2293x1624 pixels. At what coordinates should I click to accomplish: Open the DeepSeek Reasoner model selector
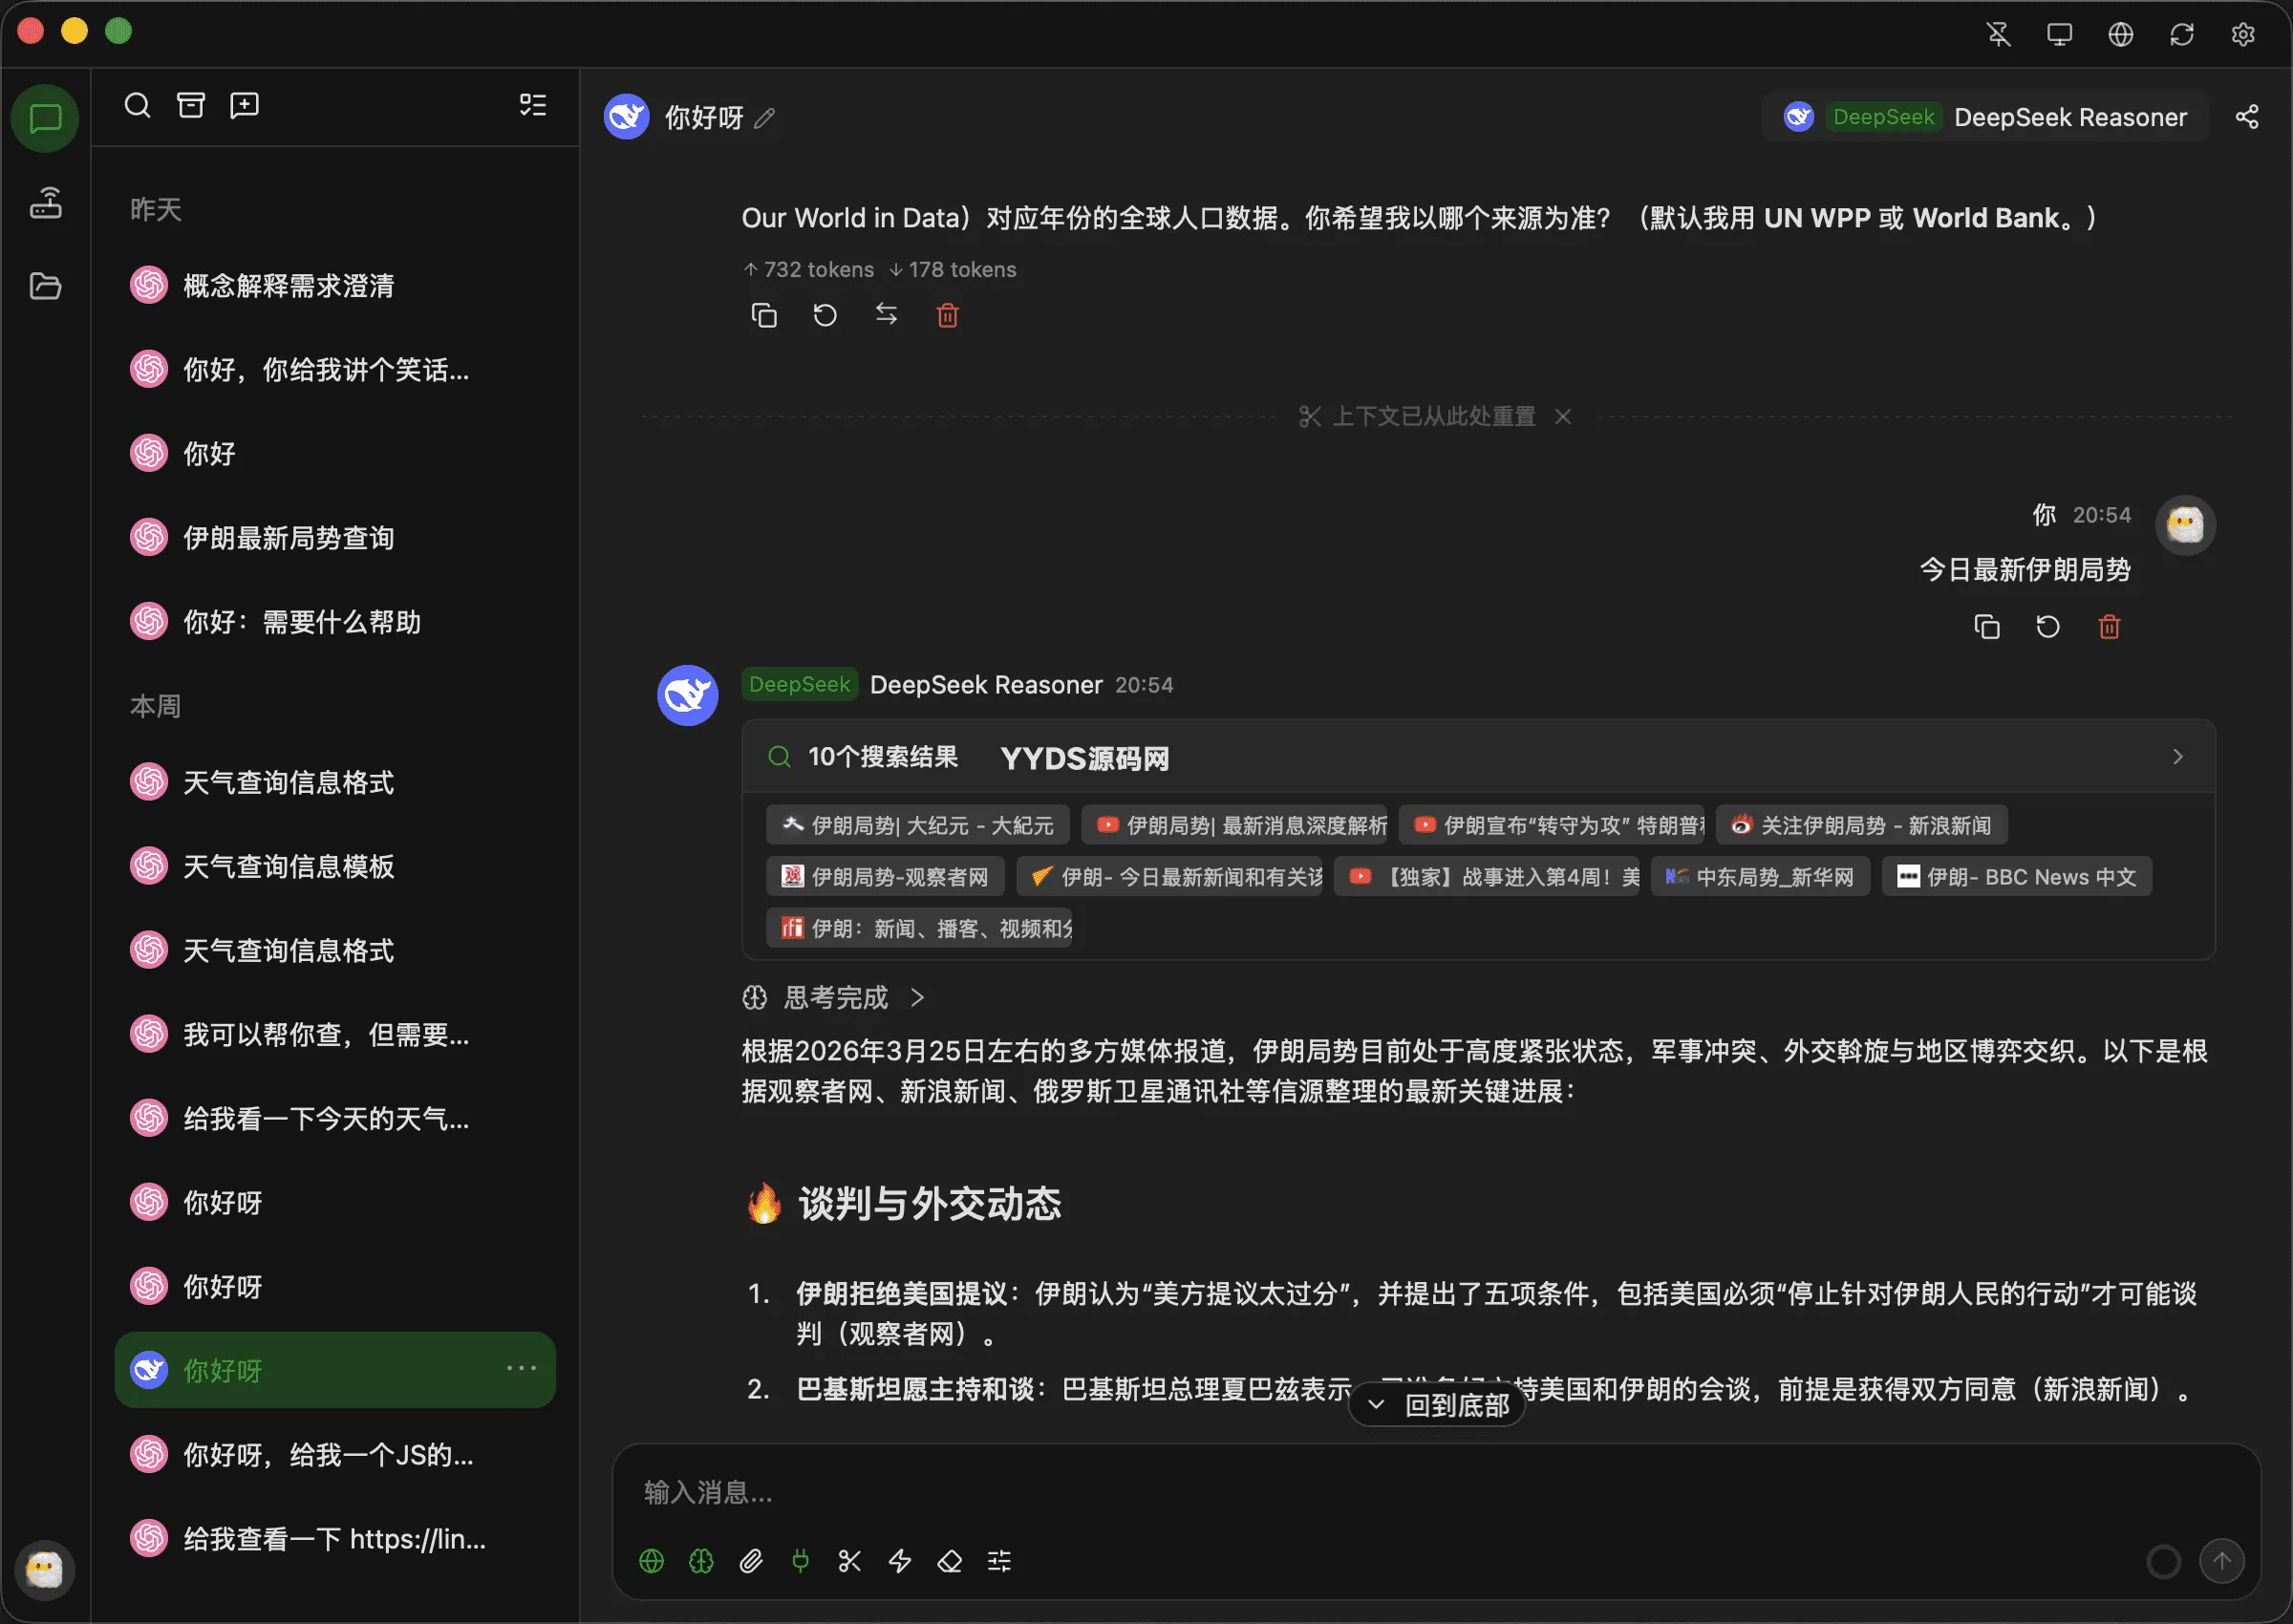(1984, 117)
